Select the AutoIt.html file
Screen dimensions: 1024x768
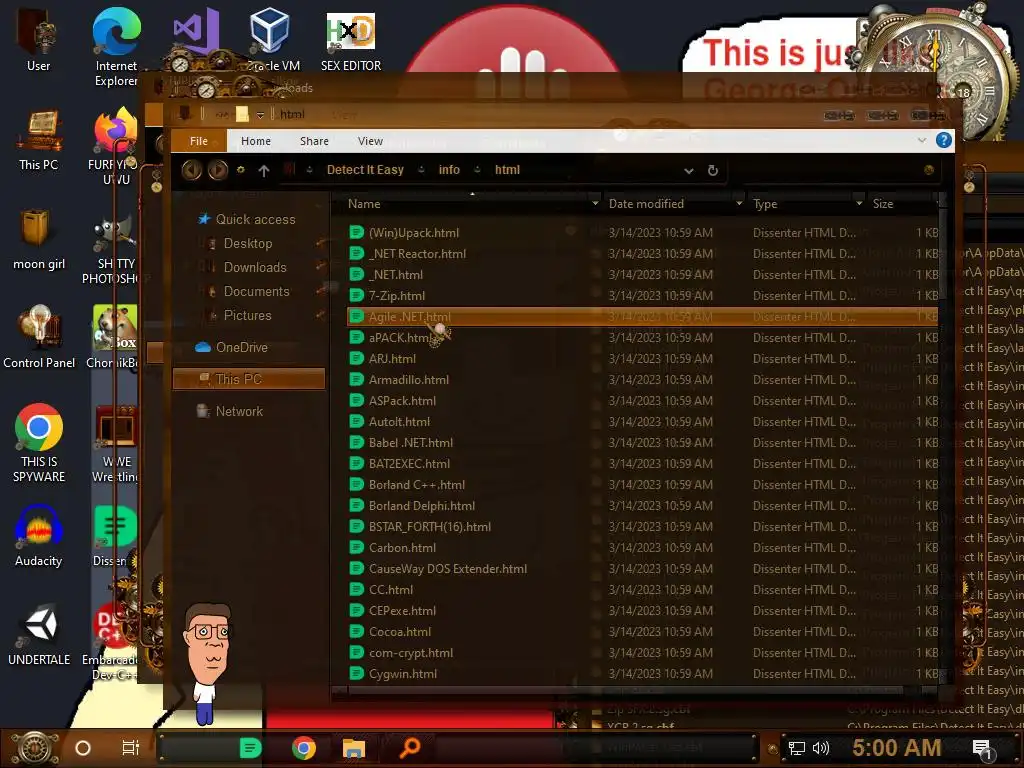[x=643, y=422]
